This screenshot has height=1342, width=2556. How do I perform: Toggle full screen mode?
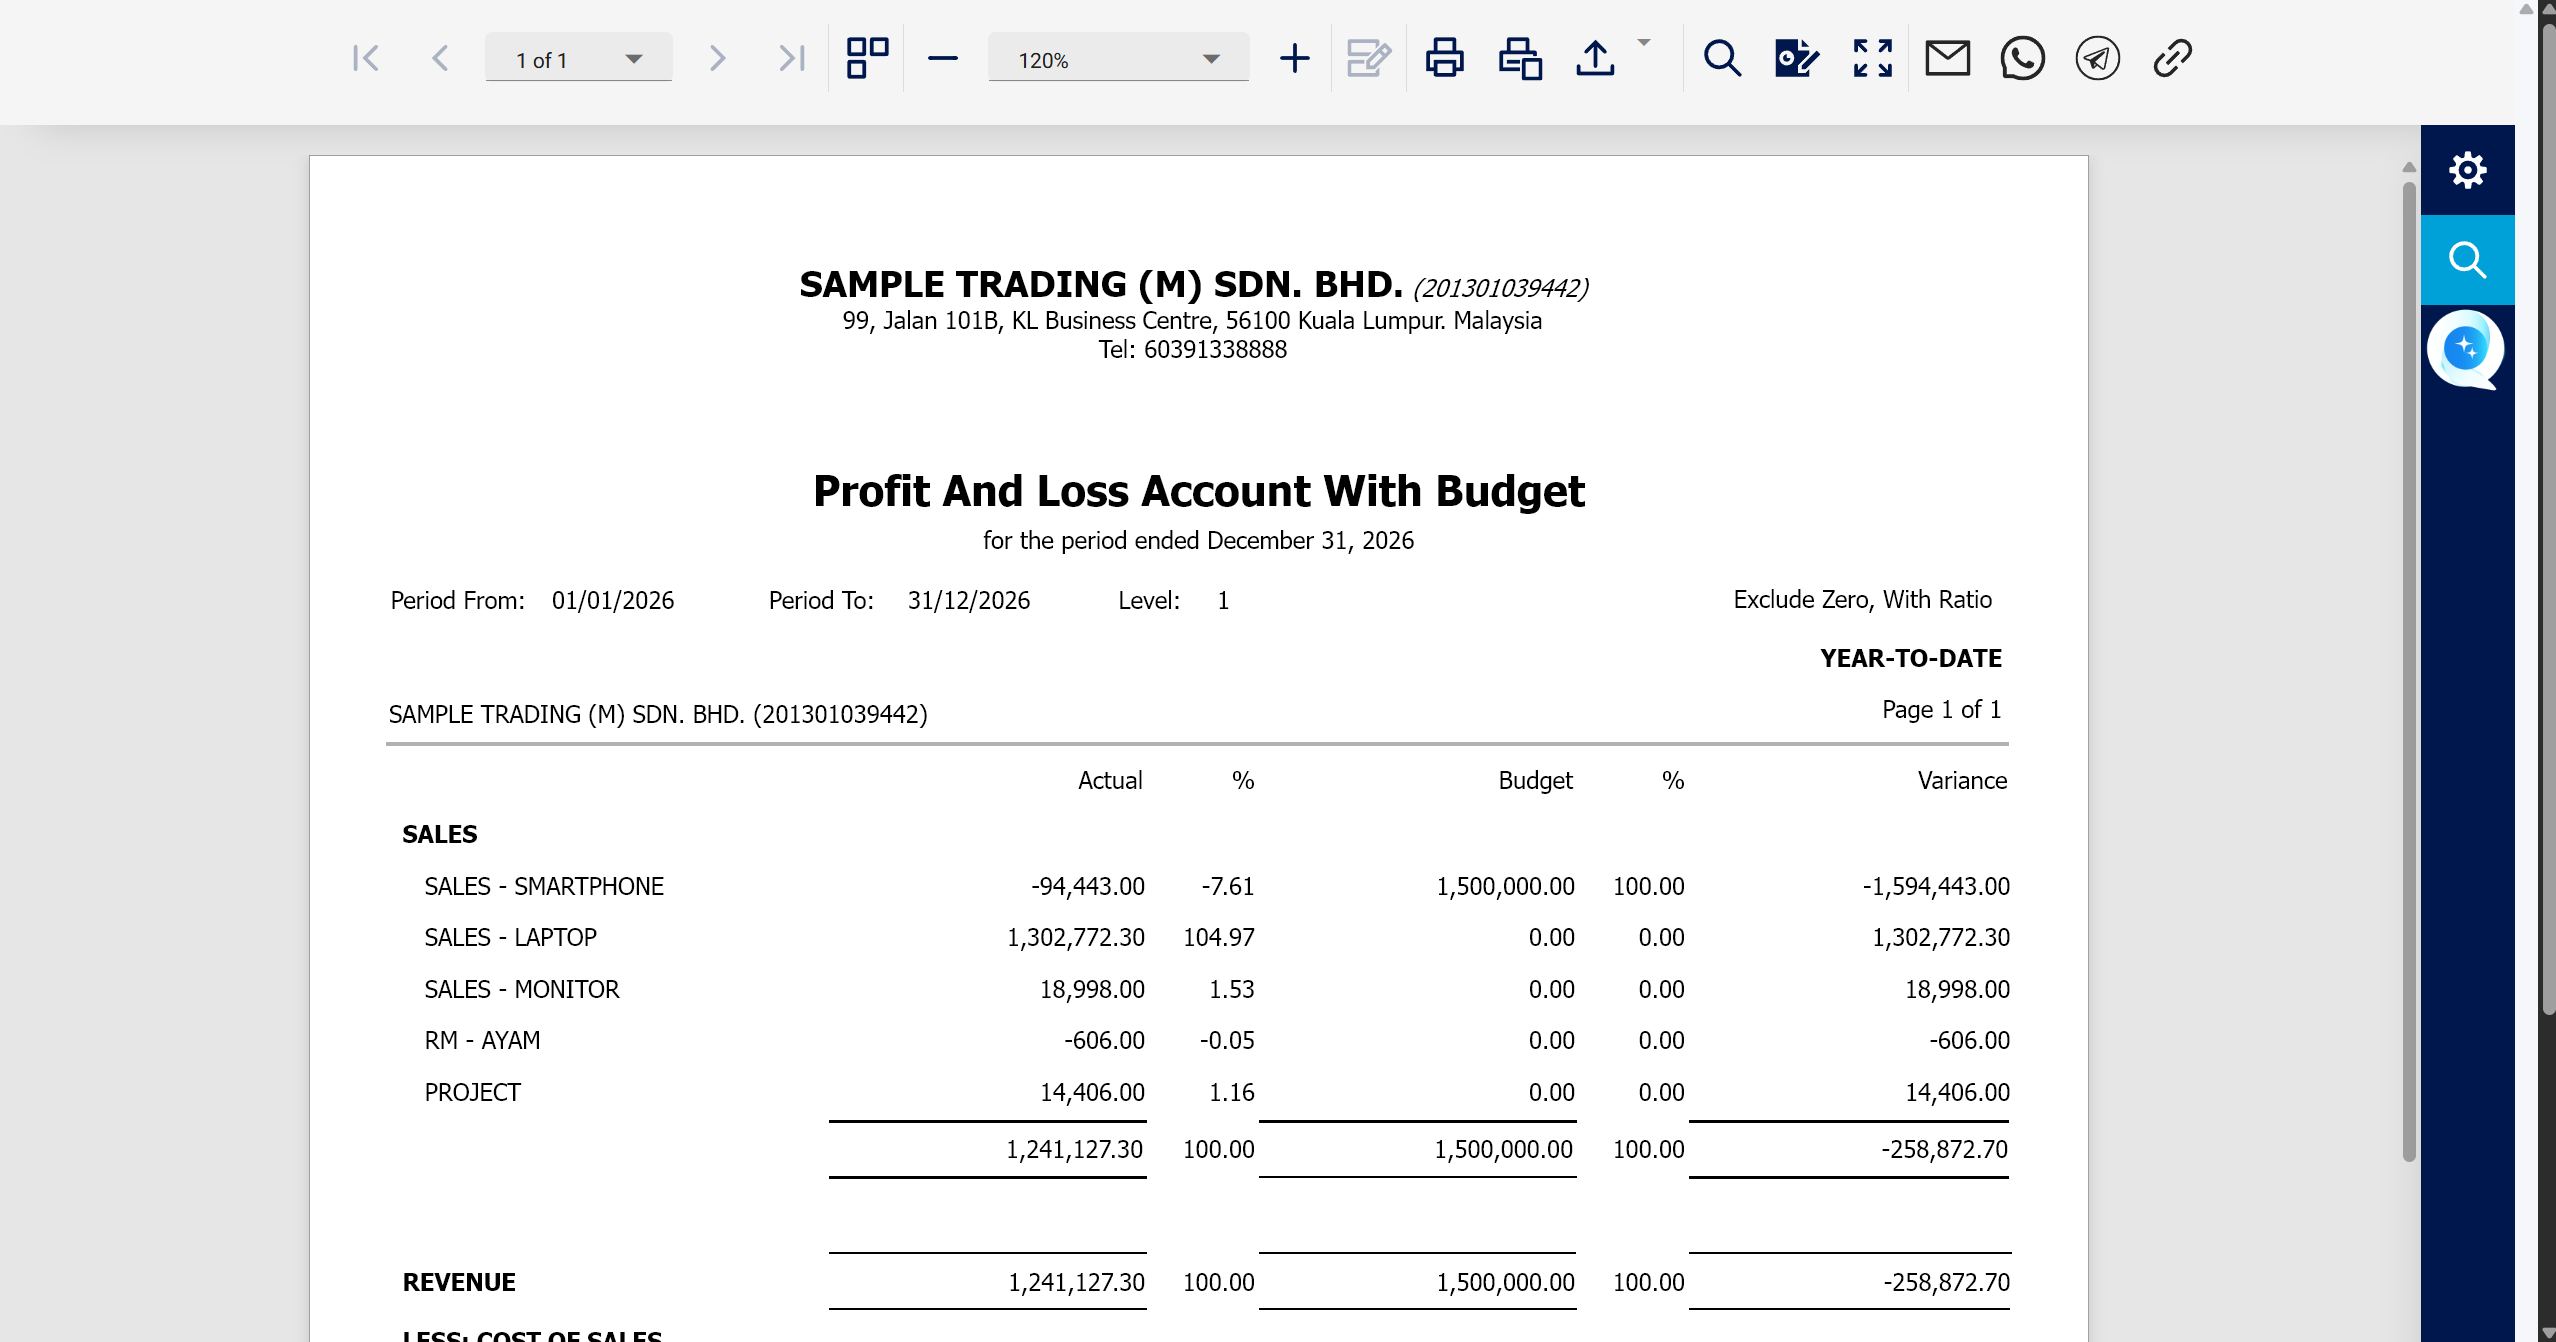(1872, 58)
